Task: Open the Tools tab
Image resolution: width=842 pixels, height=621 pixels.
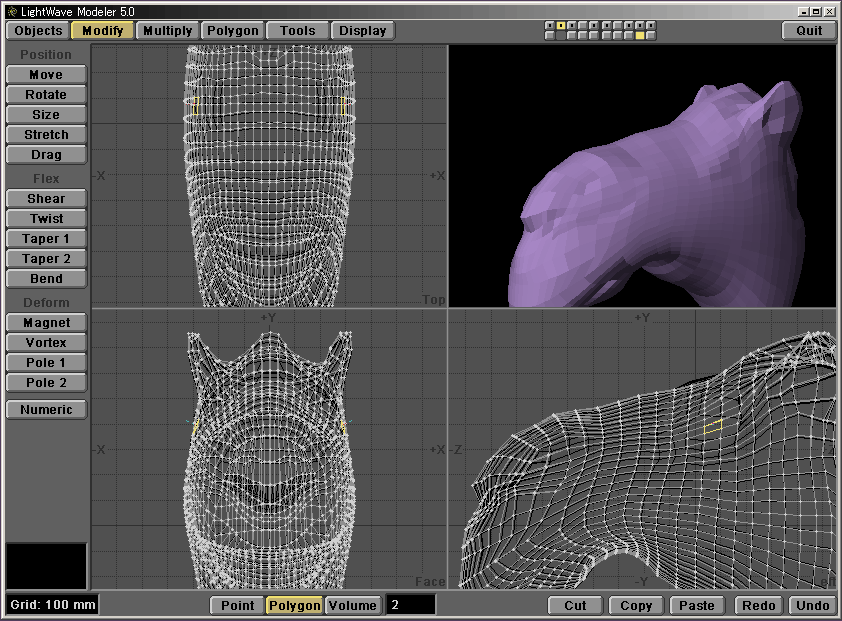Action: [x=297, y=30]
